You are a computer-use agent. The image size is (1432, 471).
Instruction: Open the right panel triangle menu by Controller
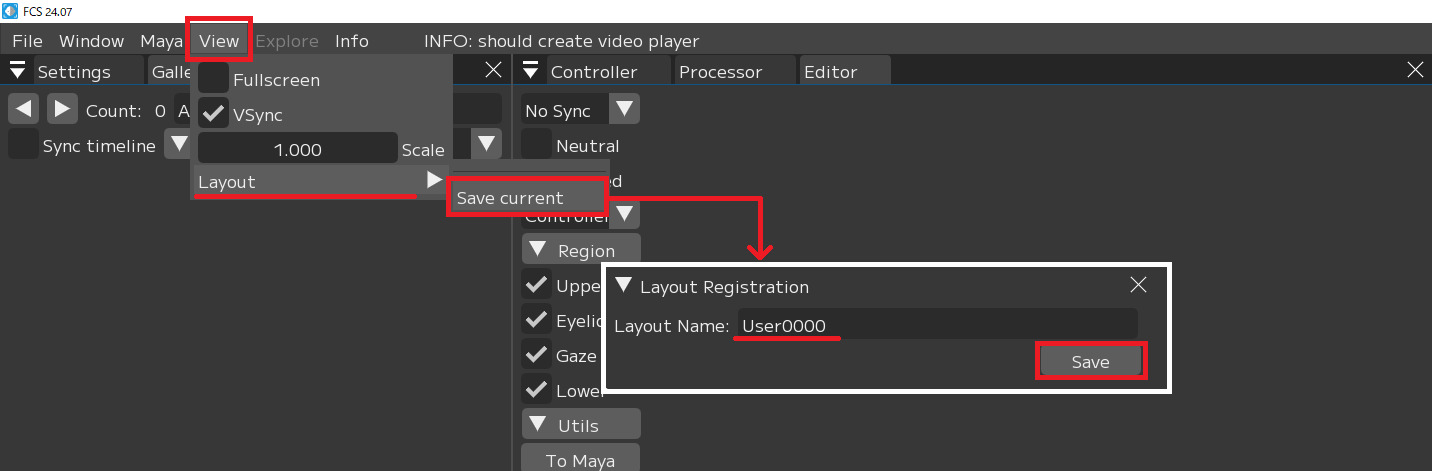click(x=531, y=71)
